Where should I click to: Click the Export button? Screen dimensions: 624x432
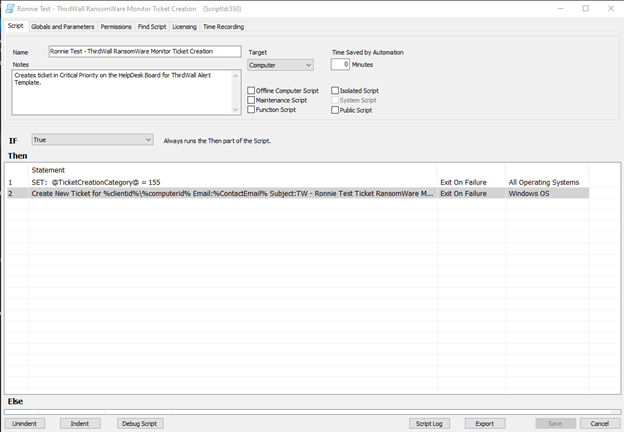click(x=485, y=424)
